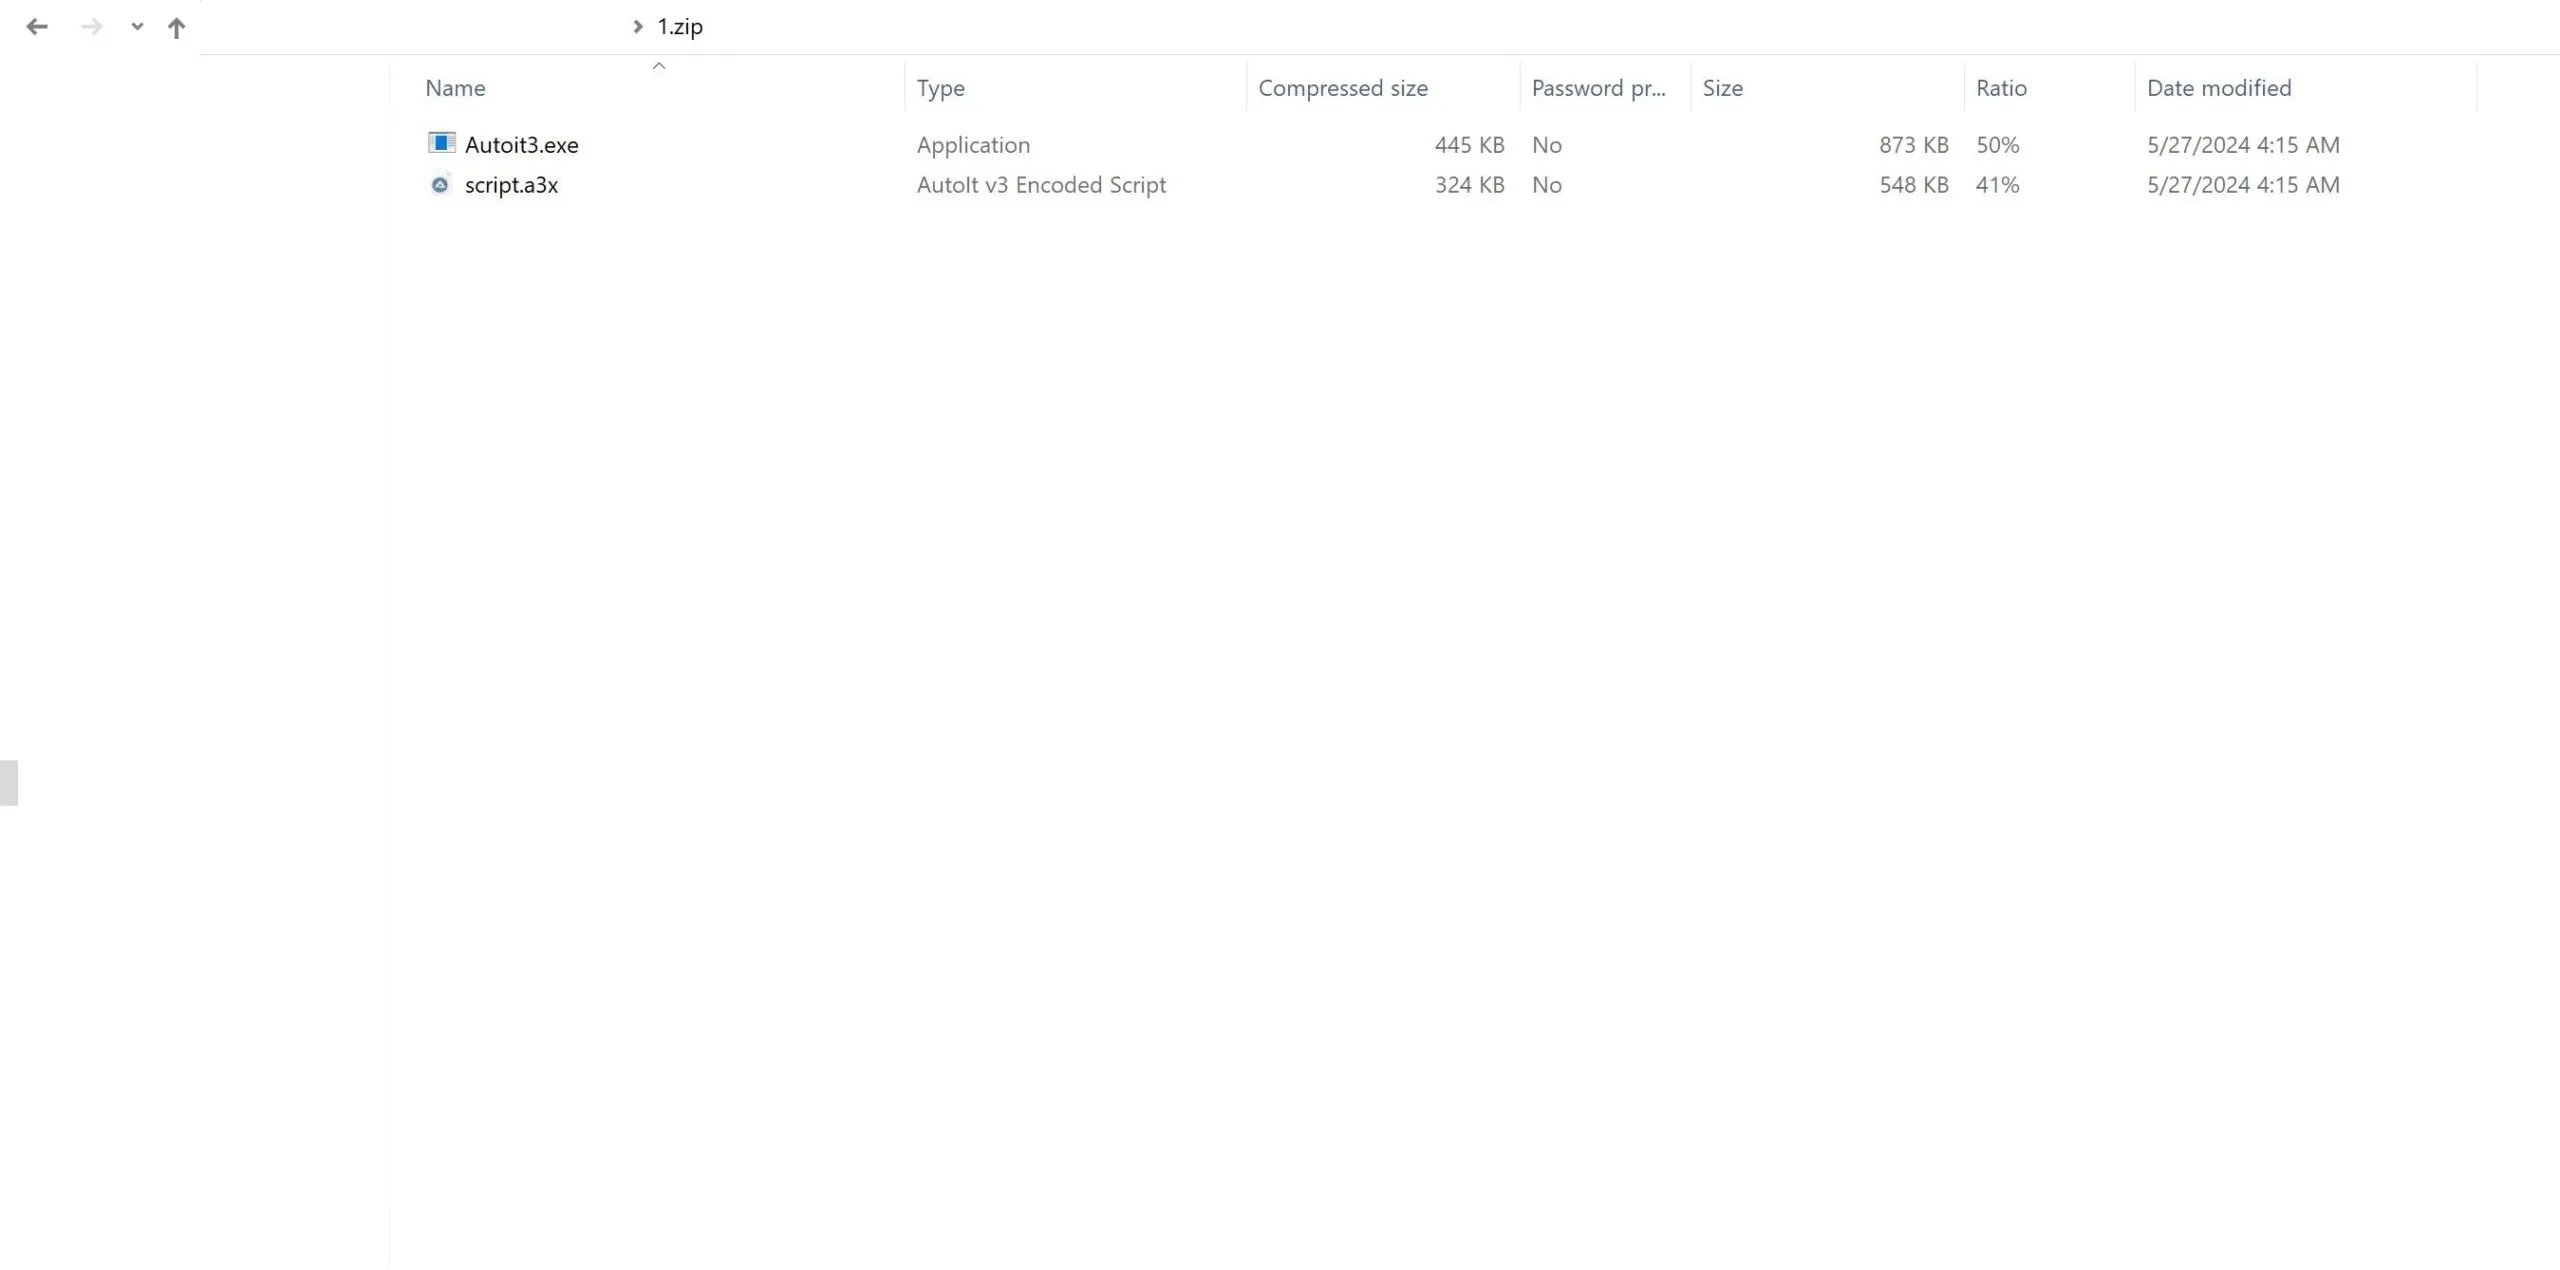Sort by Size column header
The height and width of the screenshot is (1270, 2560).
1722,88
